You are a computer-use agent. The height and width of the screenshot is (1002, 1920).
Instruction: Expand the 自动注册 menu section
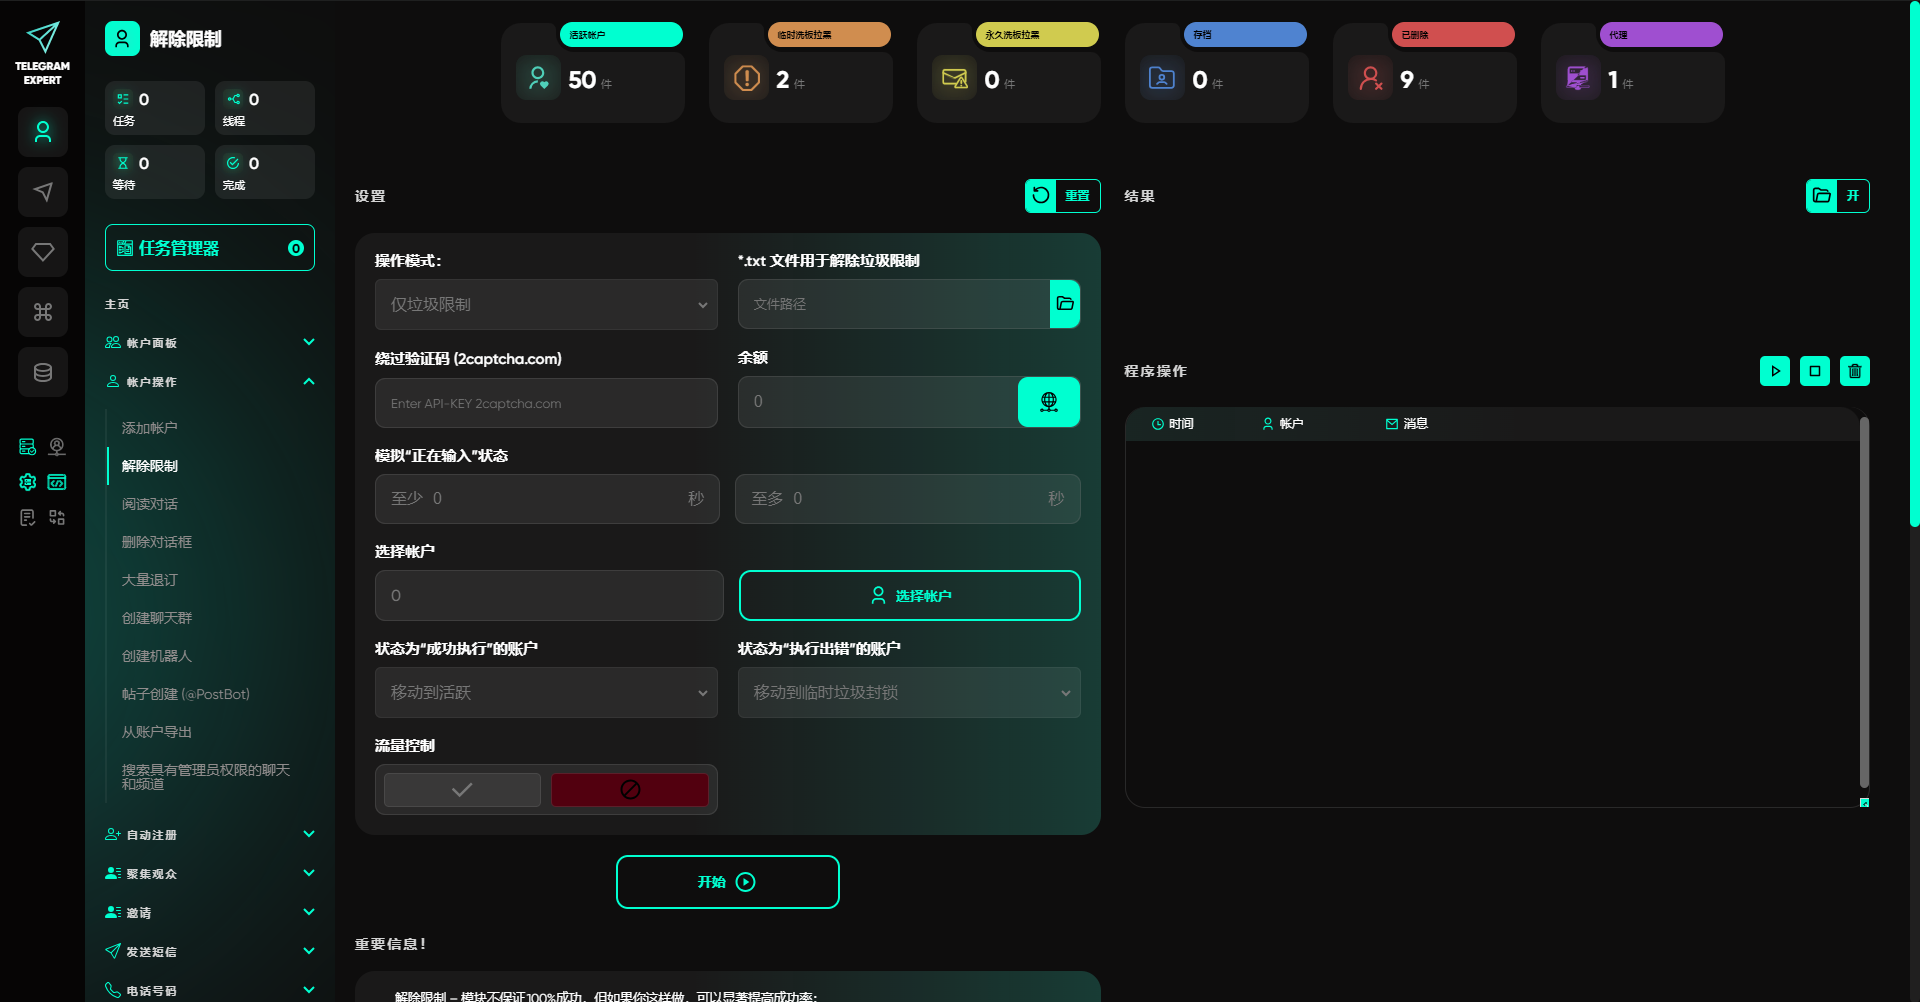[210, 835]
